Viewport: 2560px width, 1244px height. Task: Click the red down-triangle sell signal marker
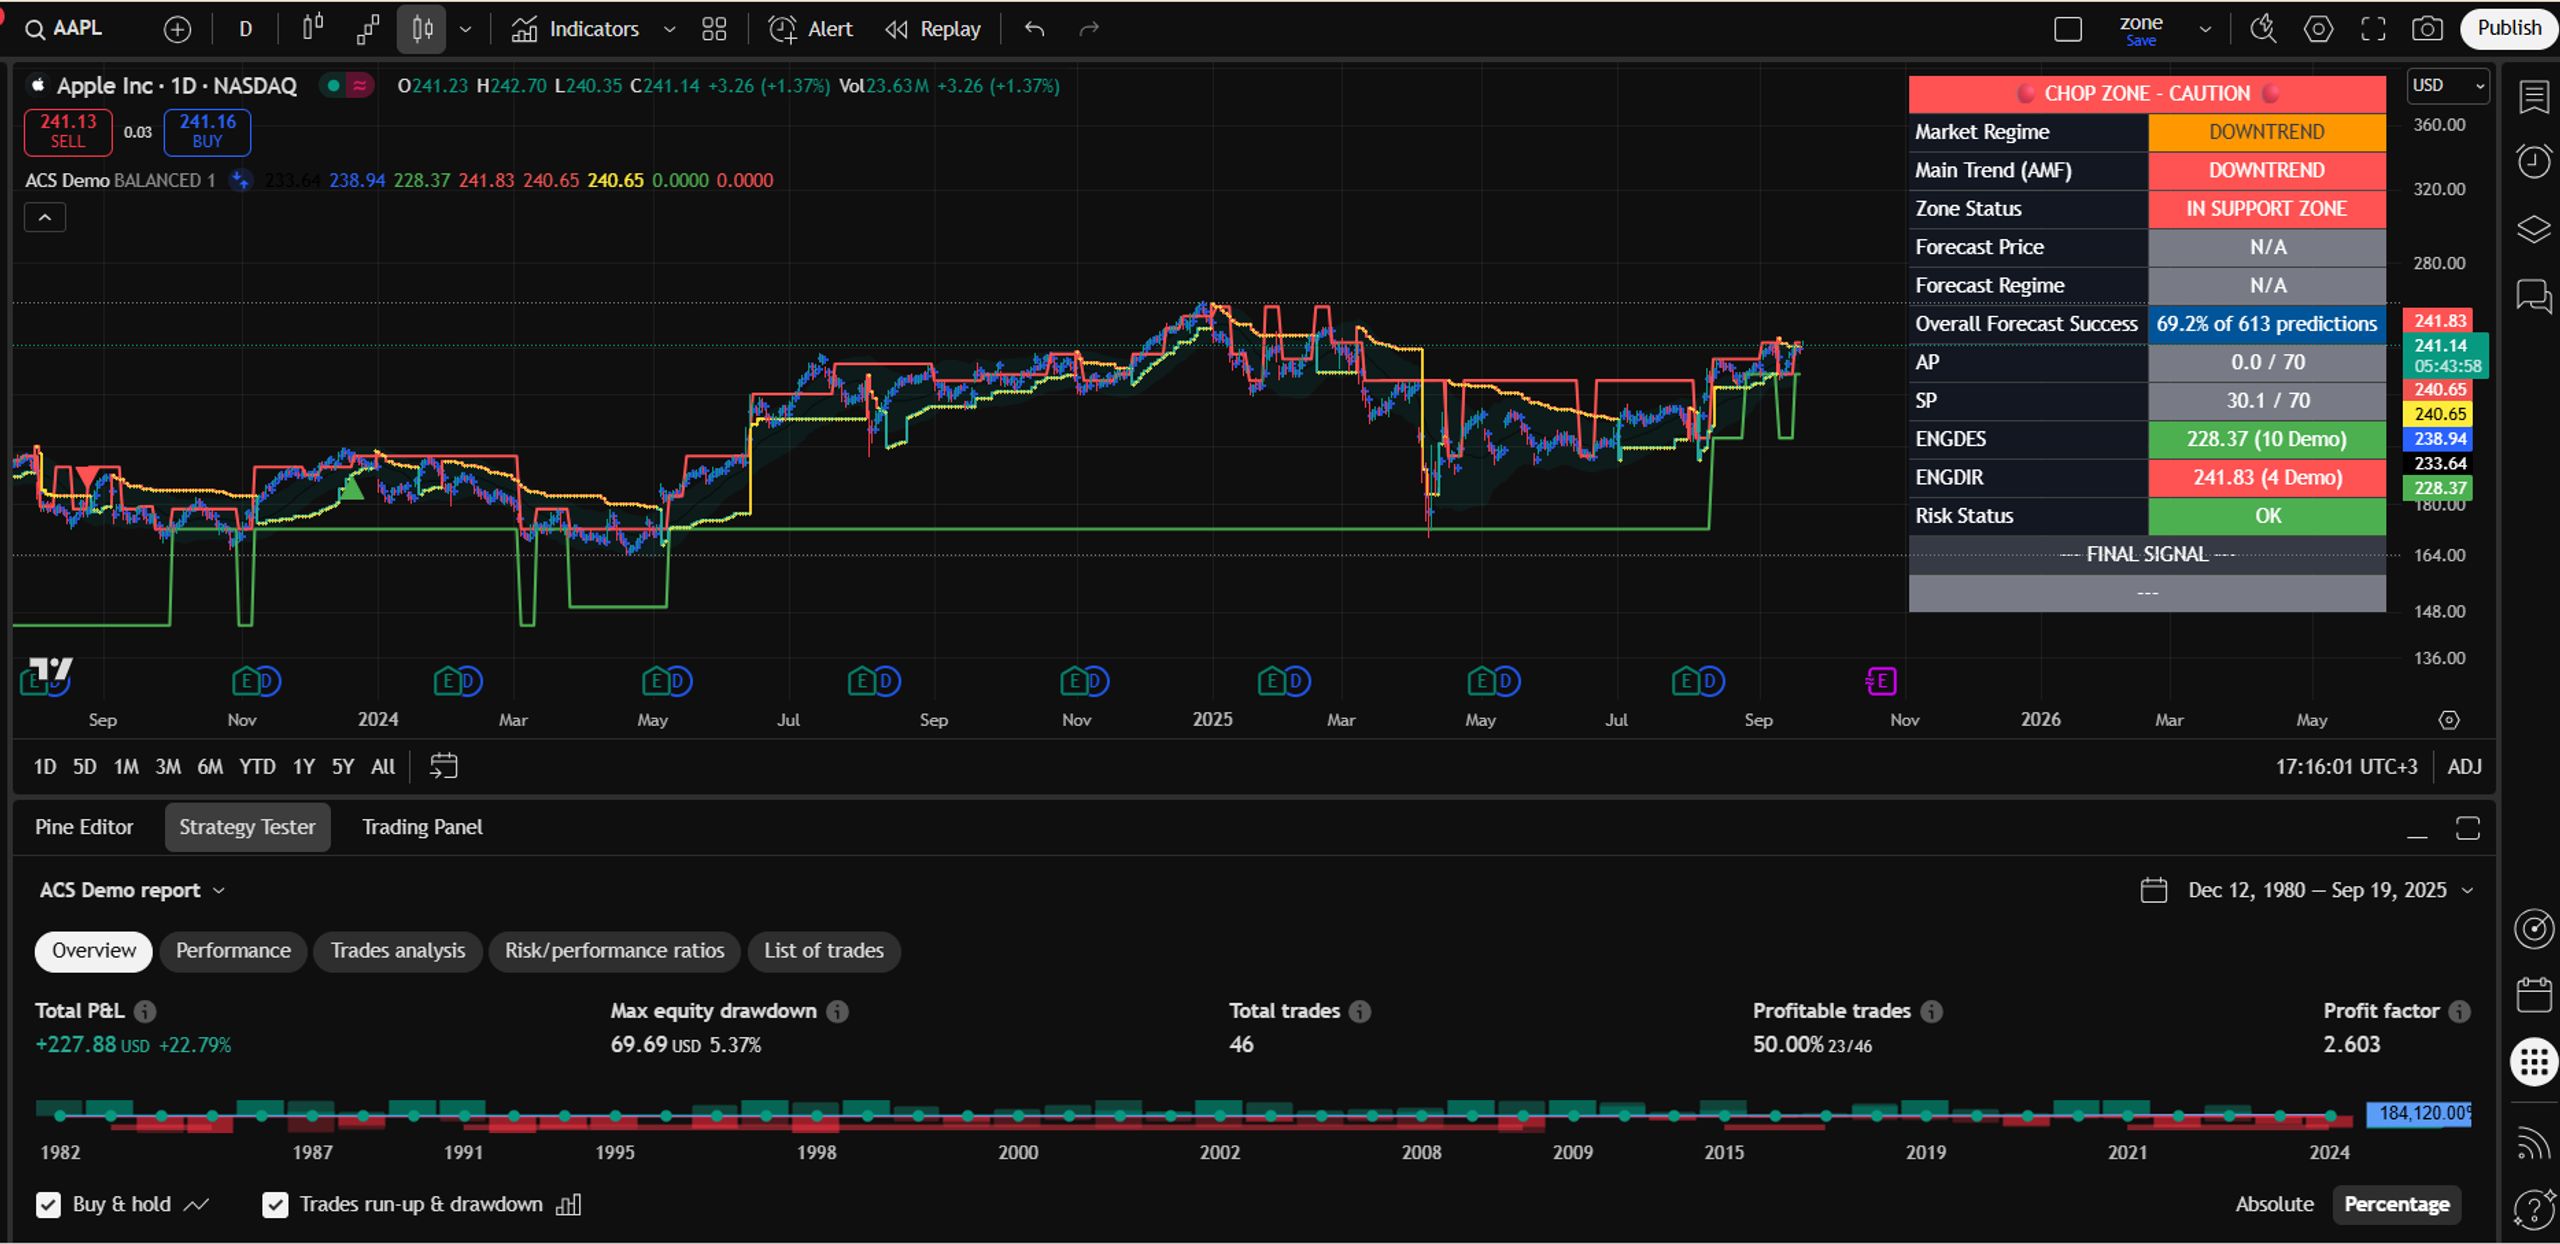tap(87, 476)
